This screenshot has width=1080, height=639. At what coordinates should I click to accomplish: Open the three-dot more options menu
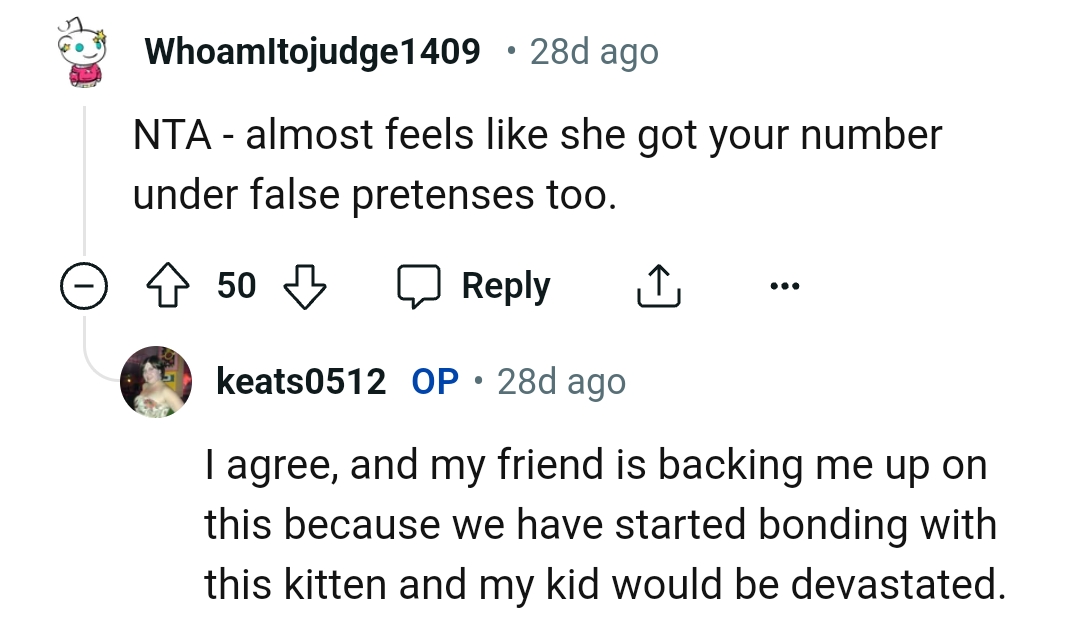coord(785,286)
